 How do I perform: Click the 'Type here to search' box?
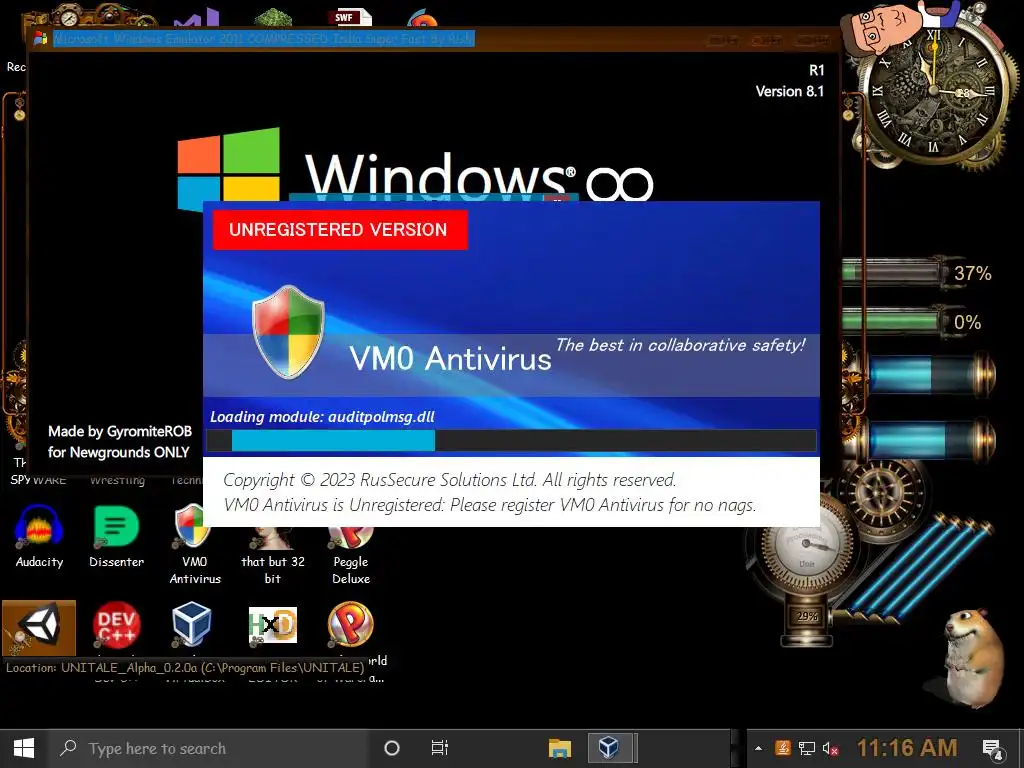pos(209,748)
